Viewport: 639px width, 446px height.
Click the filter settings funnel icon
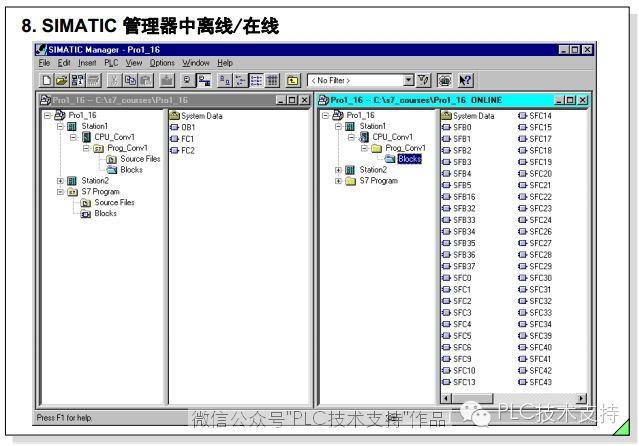click(424, 80)
